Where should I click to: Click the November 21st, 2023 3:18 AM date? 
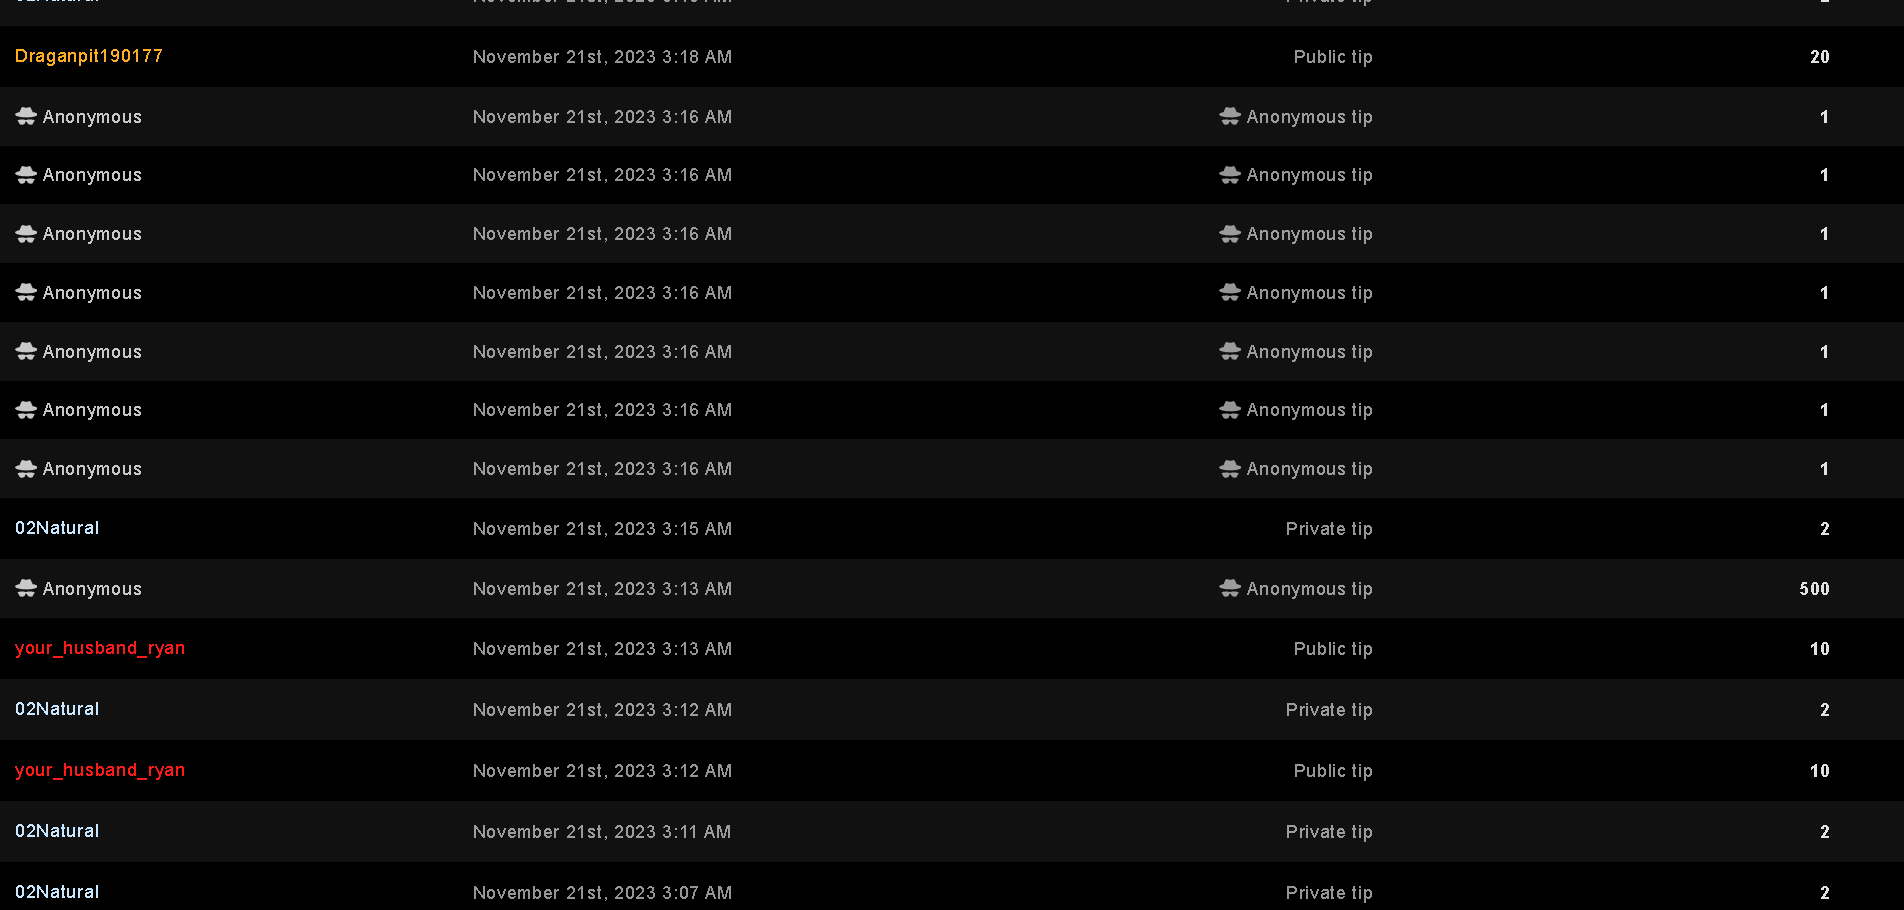tap(602, 57)
